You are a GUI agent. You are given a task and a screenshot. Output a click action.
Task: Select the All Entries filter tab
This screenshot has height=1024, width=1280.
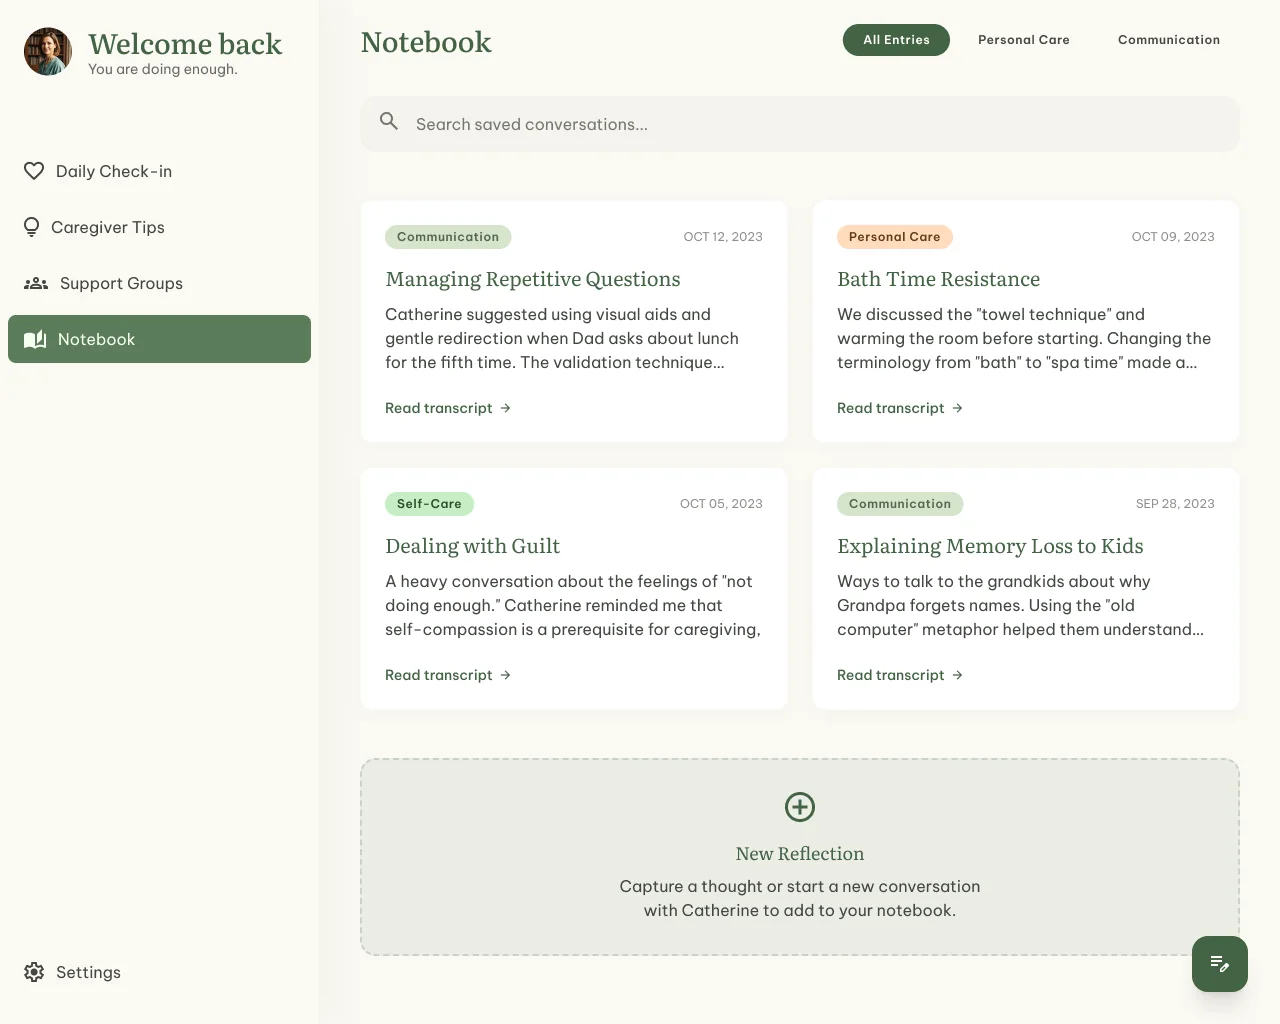(x=896, y=40)
